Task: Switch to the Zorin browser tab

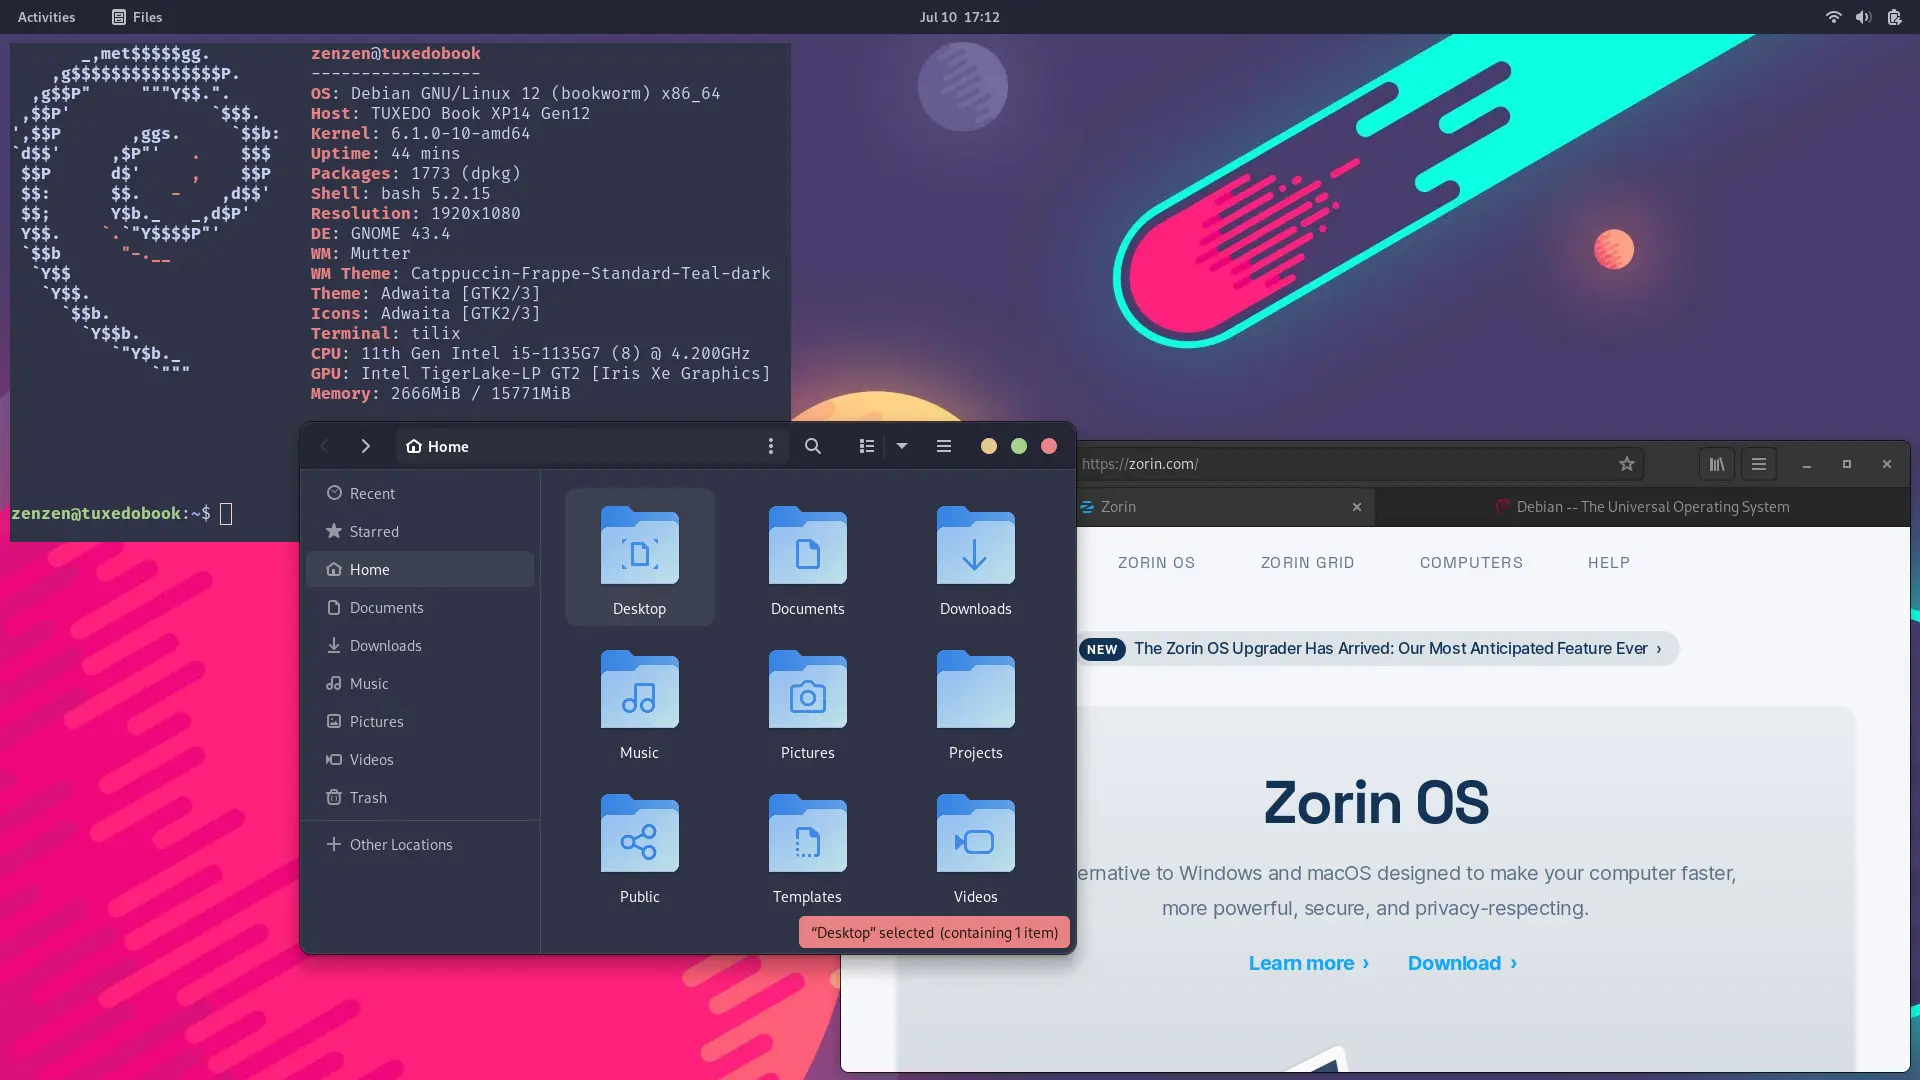Action: pyautogui.click(x=1225, y=507)
